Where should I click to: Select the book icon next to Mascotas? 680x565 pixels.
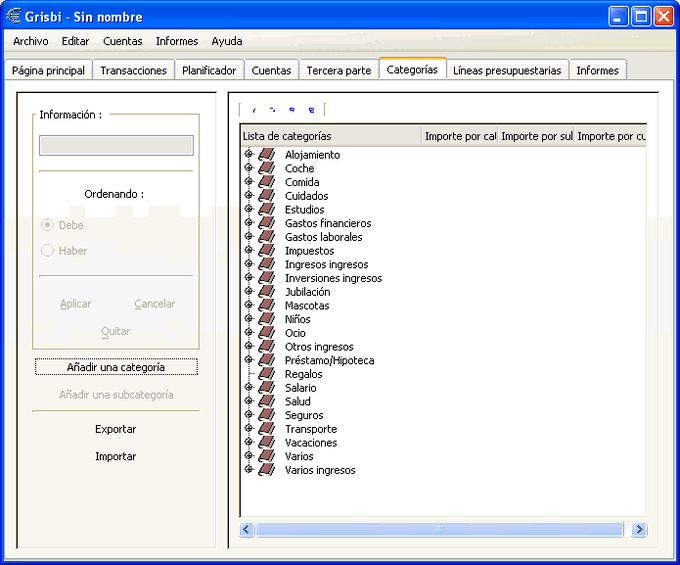click(x=267, y=305)
